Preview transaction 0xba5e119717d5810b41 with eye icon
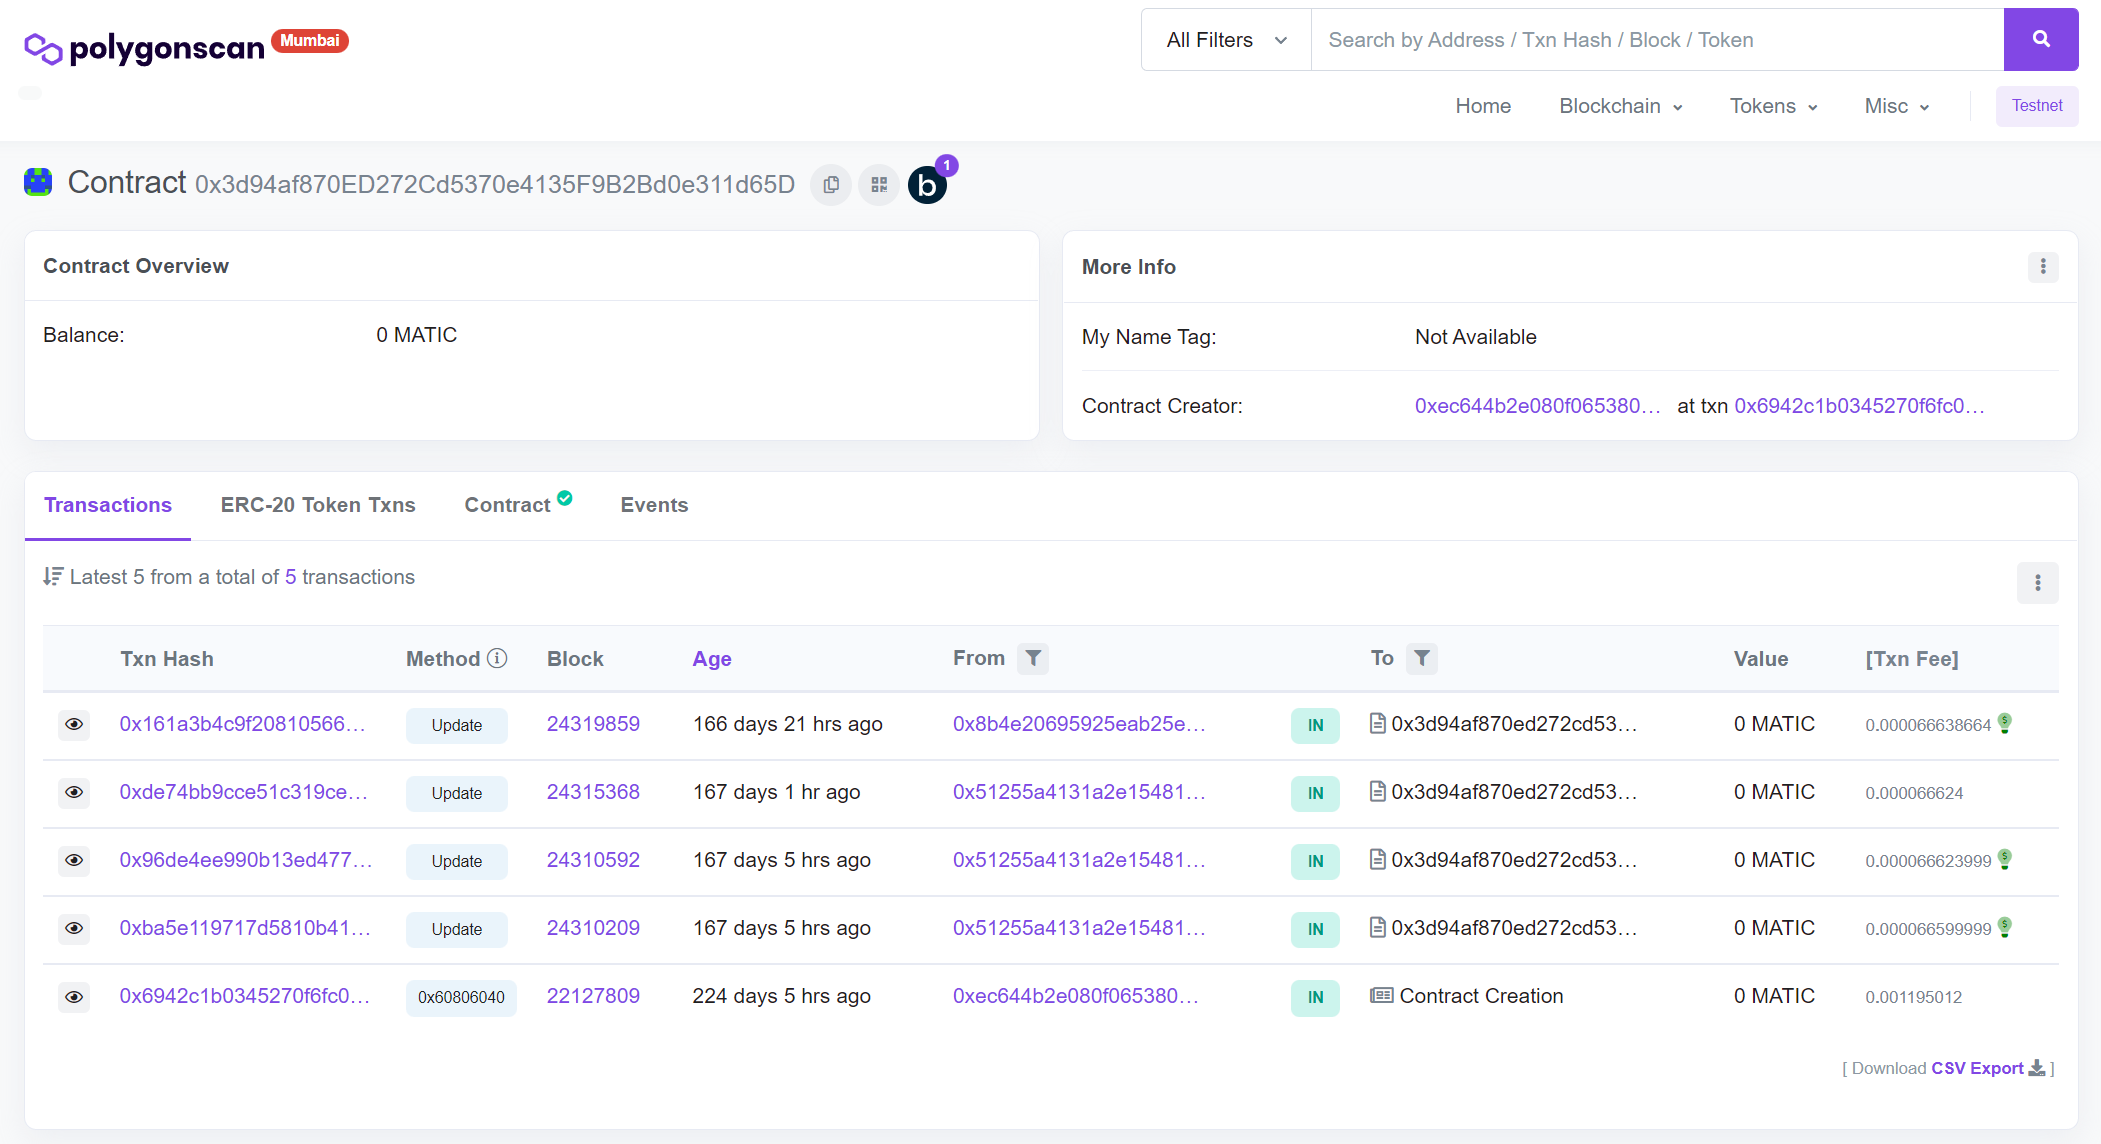2101x1144 pixels. click(74, 928)
